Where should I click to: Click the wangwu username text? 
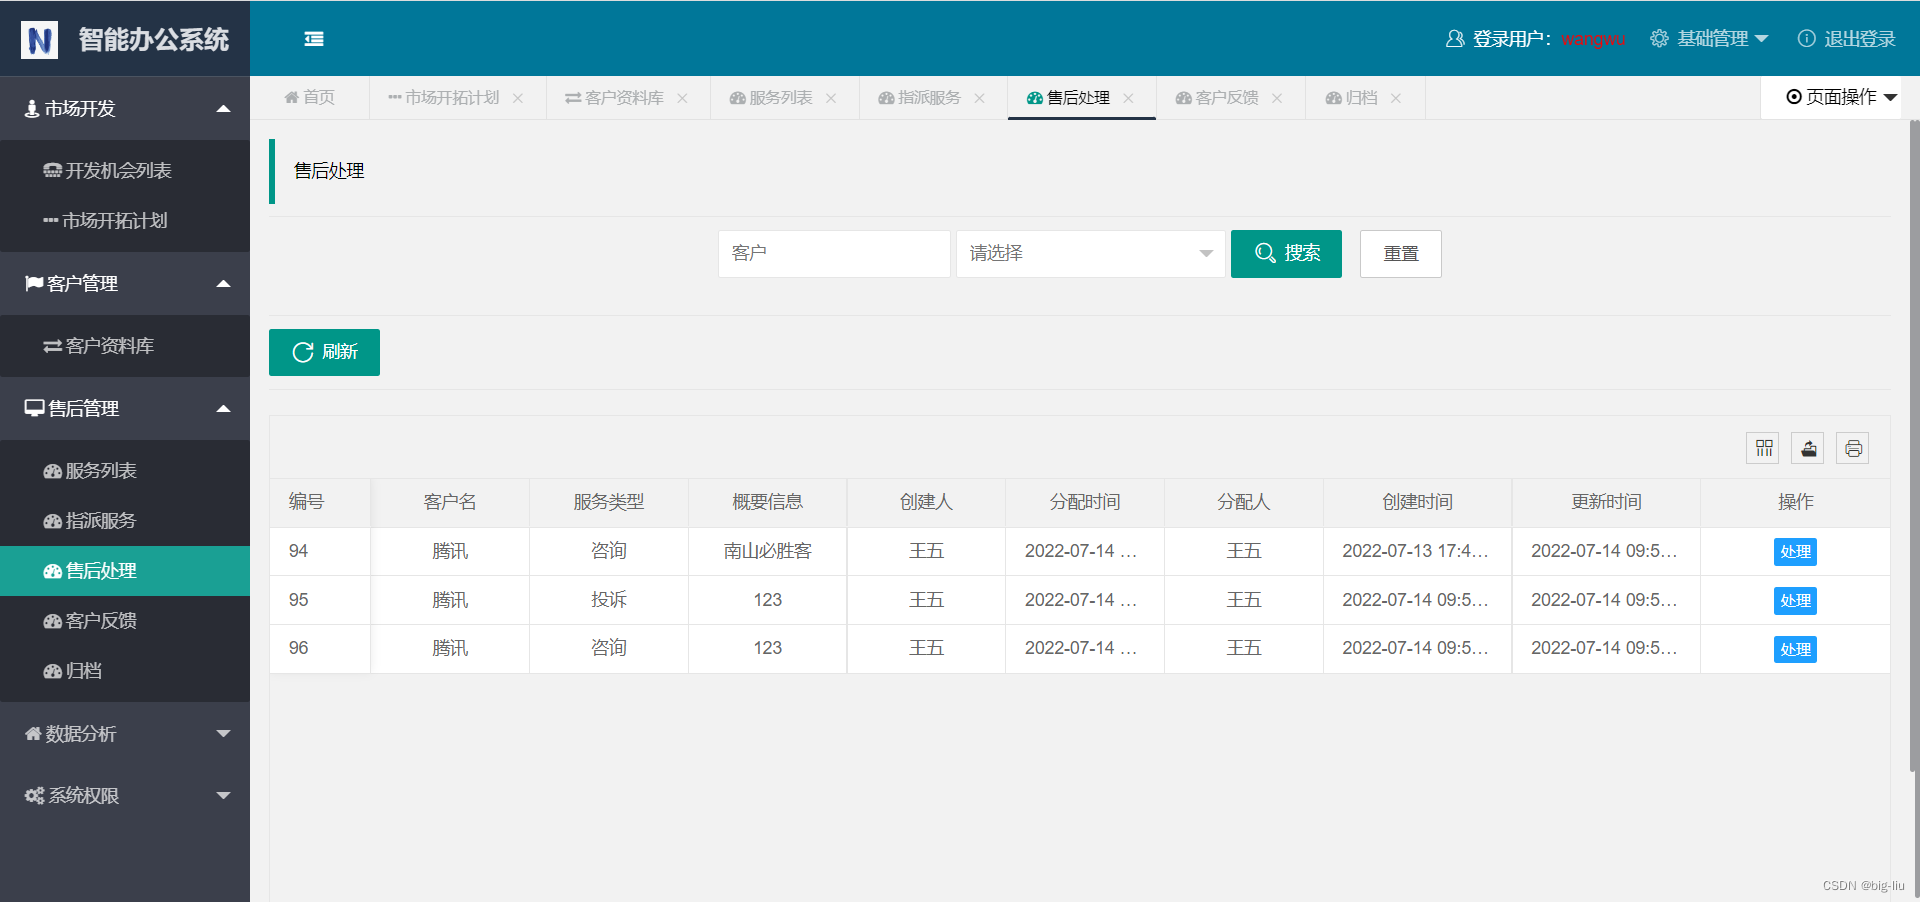point(1592,40)
